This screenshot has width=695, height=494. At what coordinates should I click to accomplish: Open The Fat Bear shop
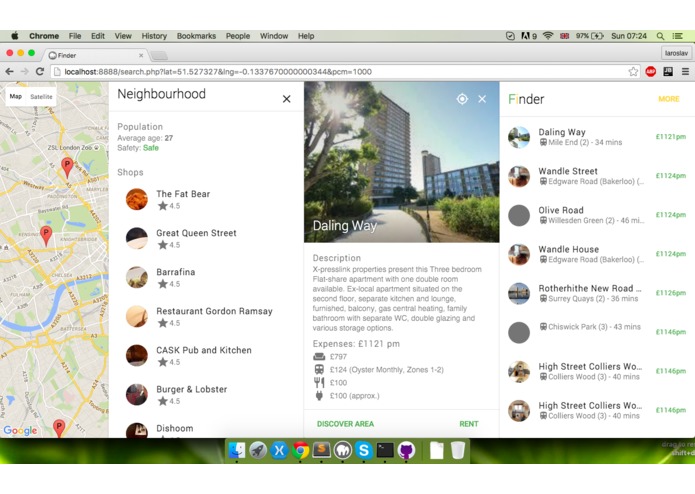[206, 199]
